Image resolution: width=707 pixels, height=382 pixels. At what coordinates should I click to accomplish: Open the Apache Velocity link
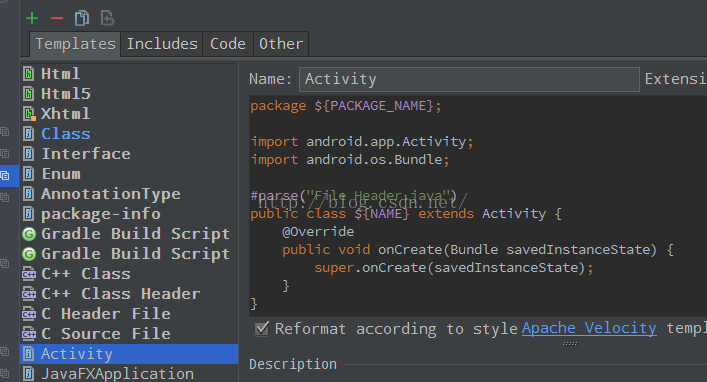coord(589,328)
